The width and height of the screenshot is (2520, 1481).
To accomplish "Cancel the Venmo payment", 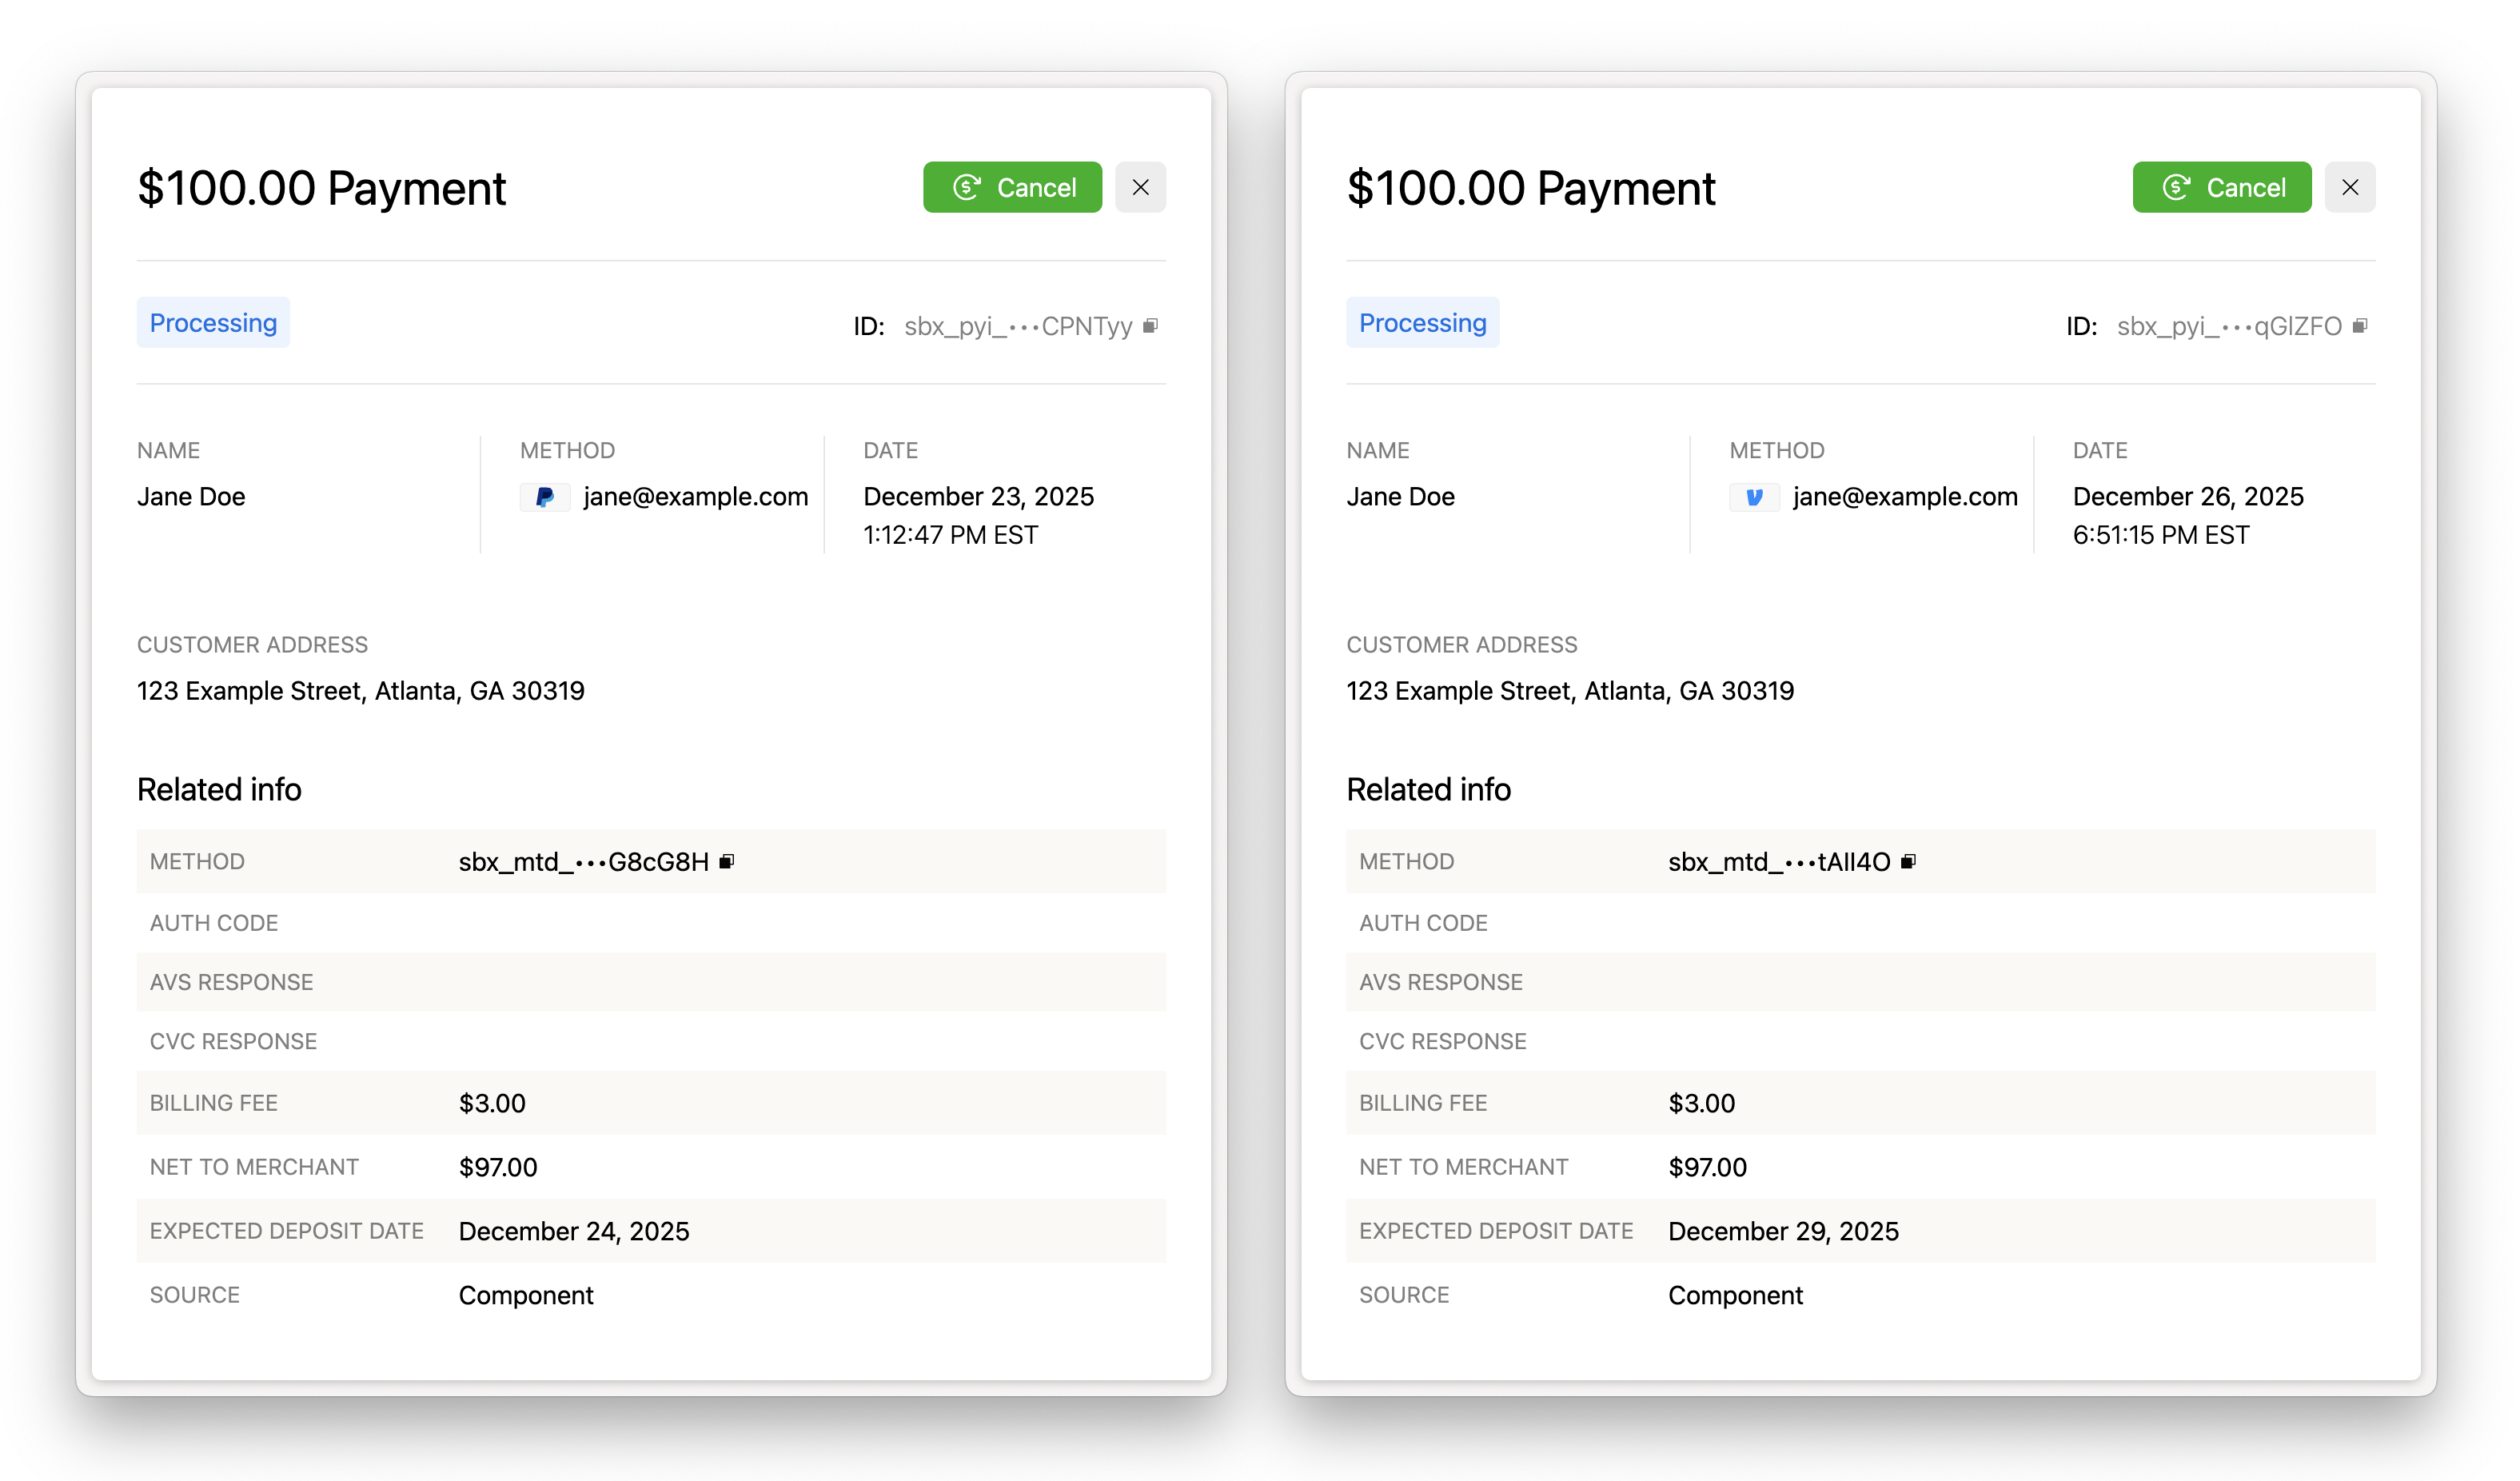I will (2221, 187).
